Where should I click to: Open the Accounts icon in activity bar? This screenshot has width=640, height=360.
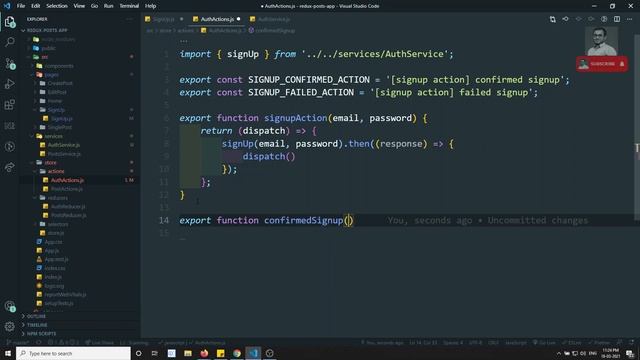(10, 306)
